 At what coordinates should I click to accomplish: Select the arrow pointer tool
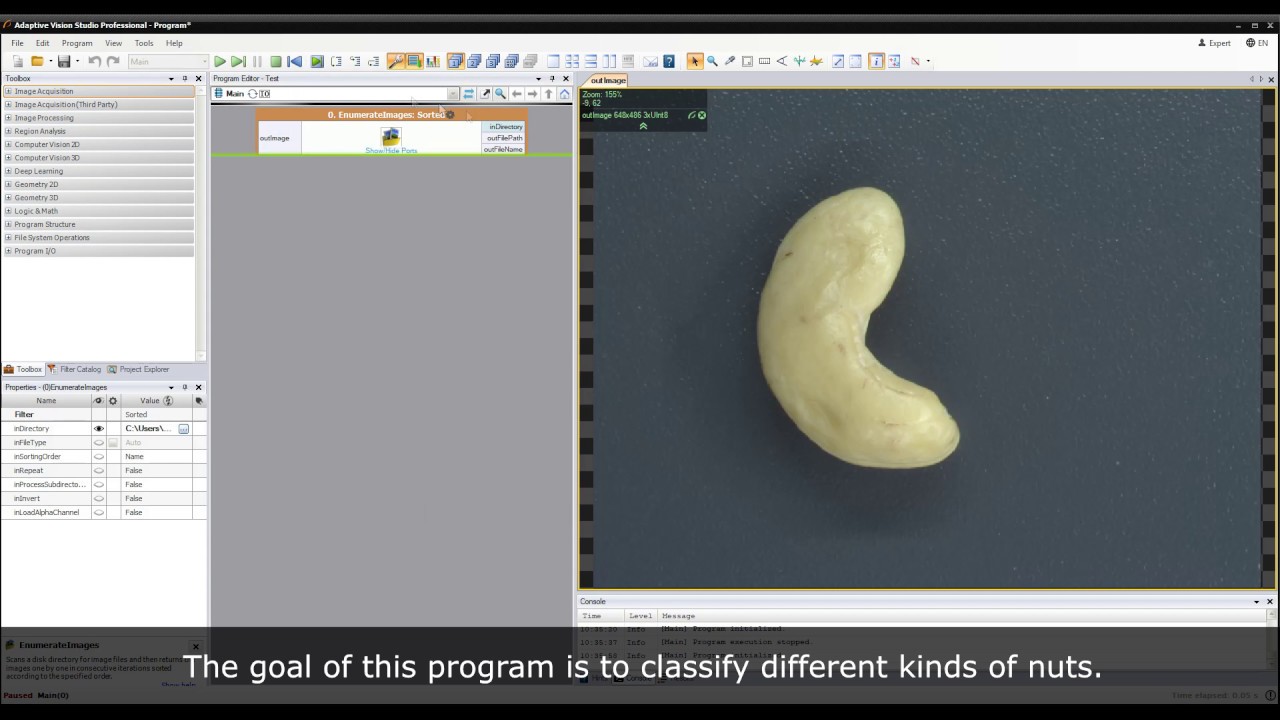pos(695,61)
